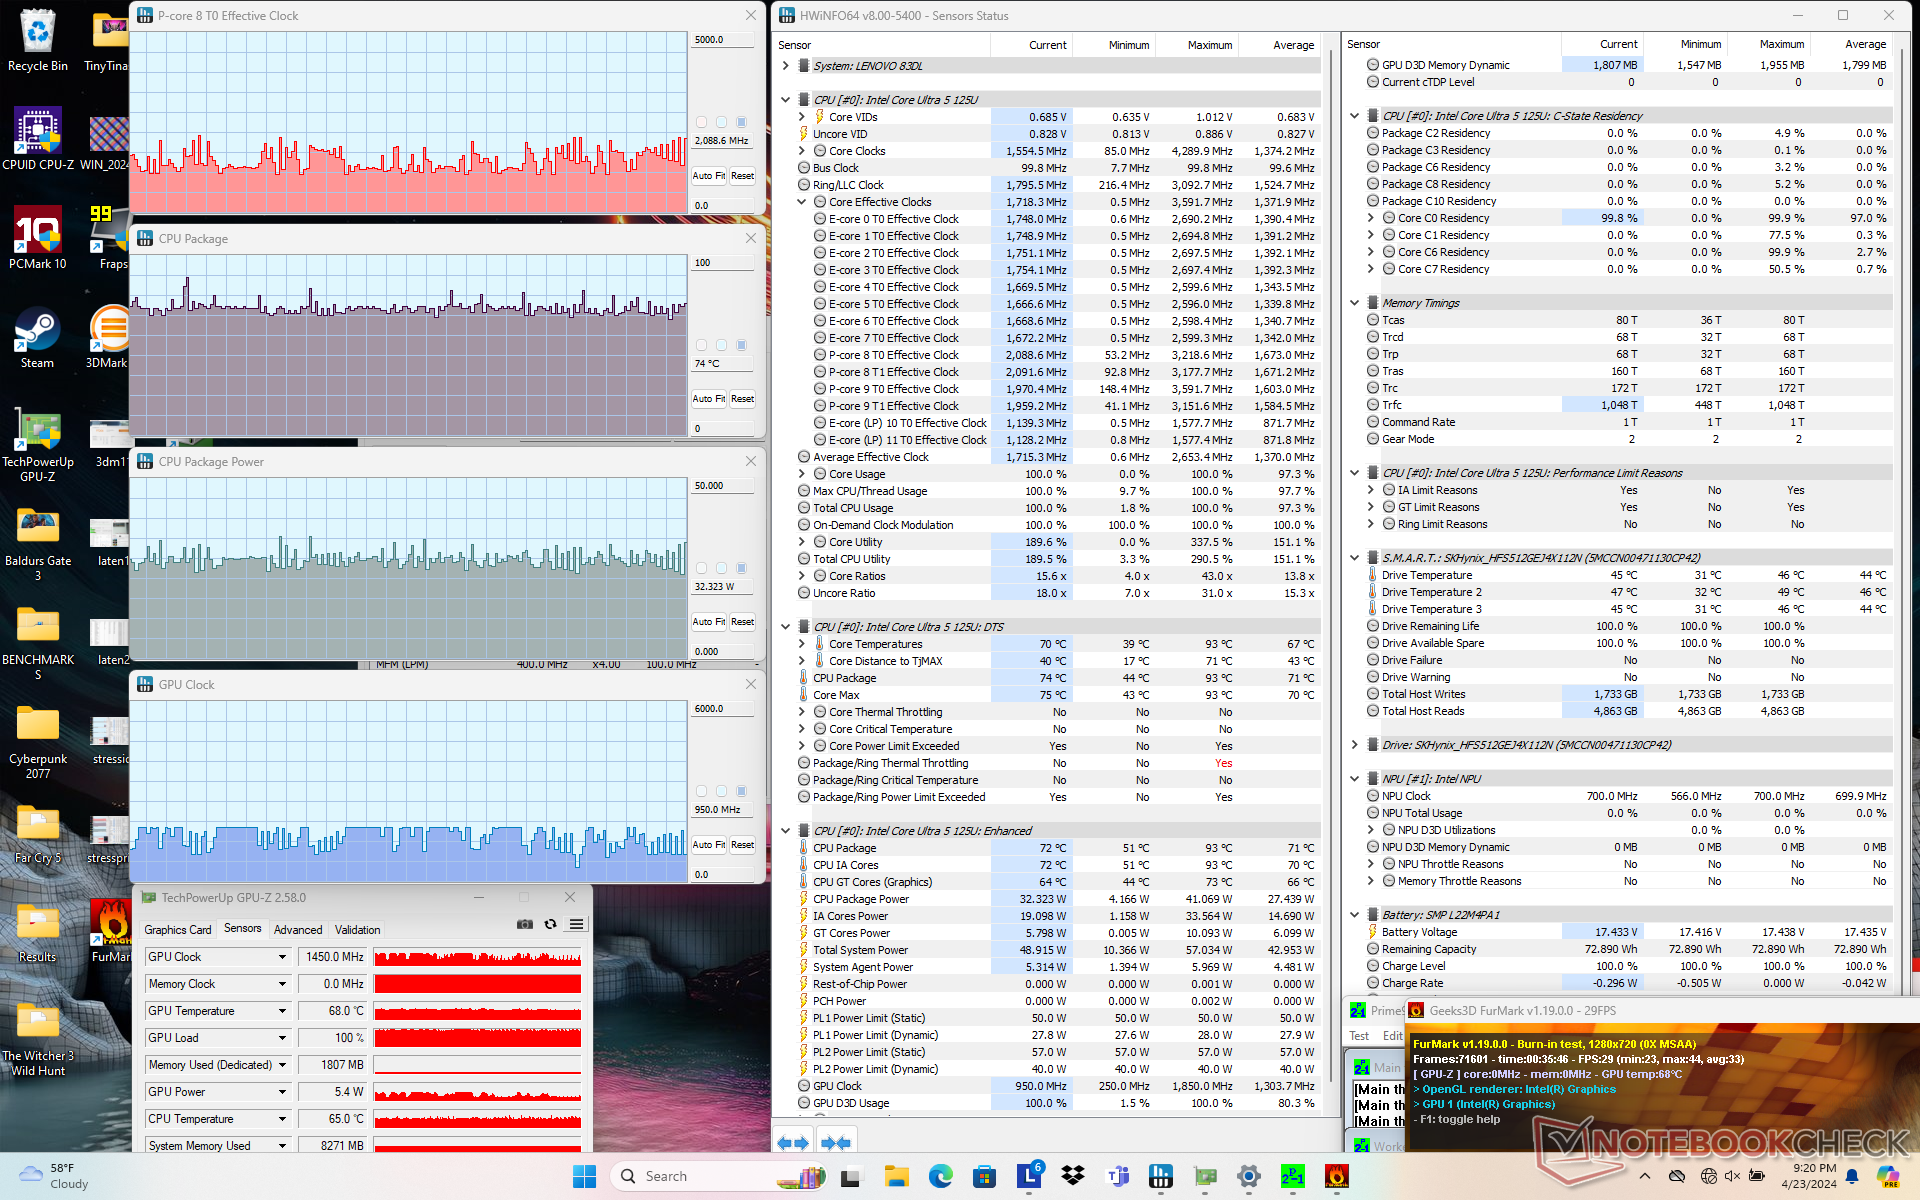Open The Witcher 3 Wild Hunt folder
Screen dimensions: 1920x1200
click(38, 1038)
